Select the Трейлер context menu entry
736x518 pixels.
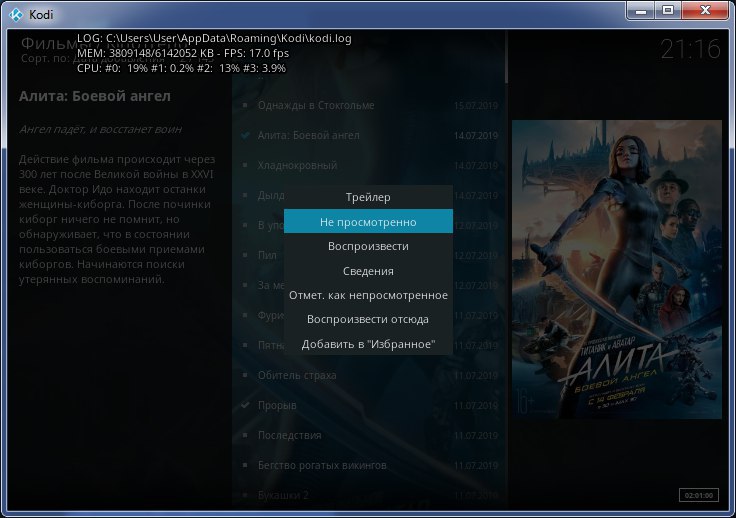pos(368,197)
